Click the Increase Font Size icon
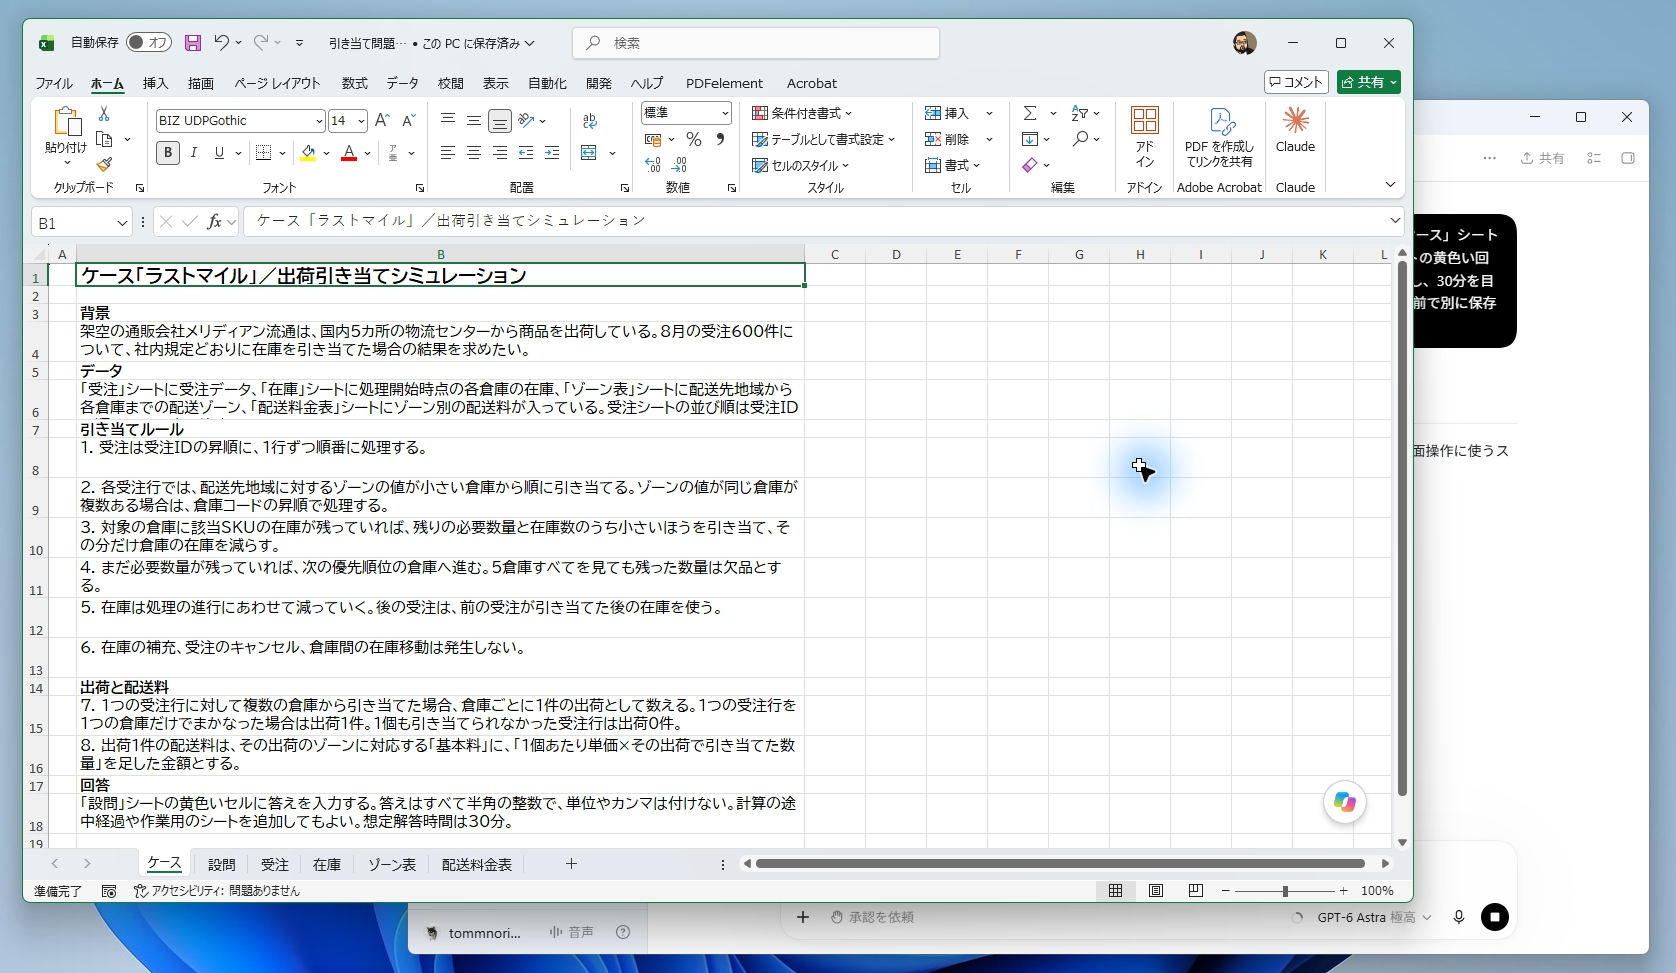 (x=382, y=121)
